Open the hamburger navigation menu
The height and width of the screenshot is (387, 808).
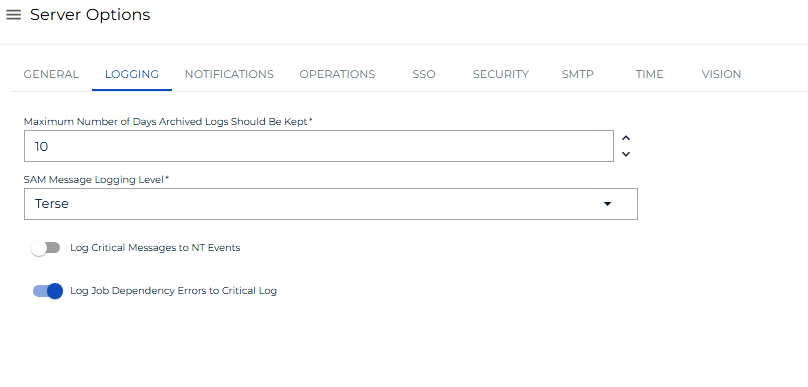(13, 15)
